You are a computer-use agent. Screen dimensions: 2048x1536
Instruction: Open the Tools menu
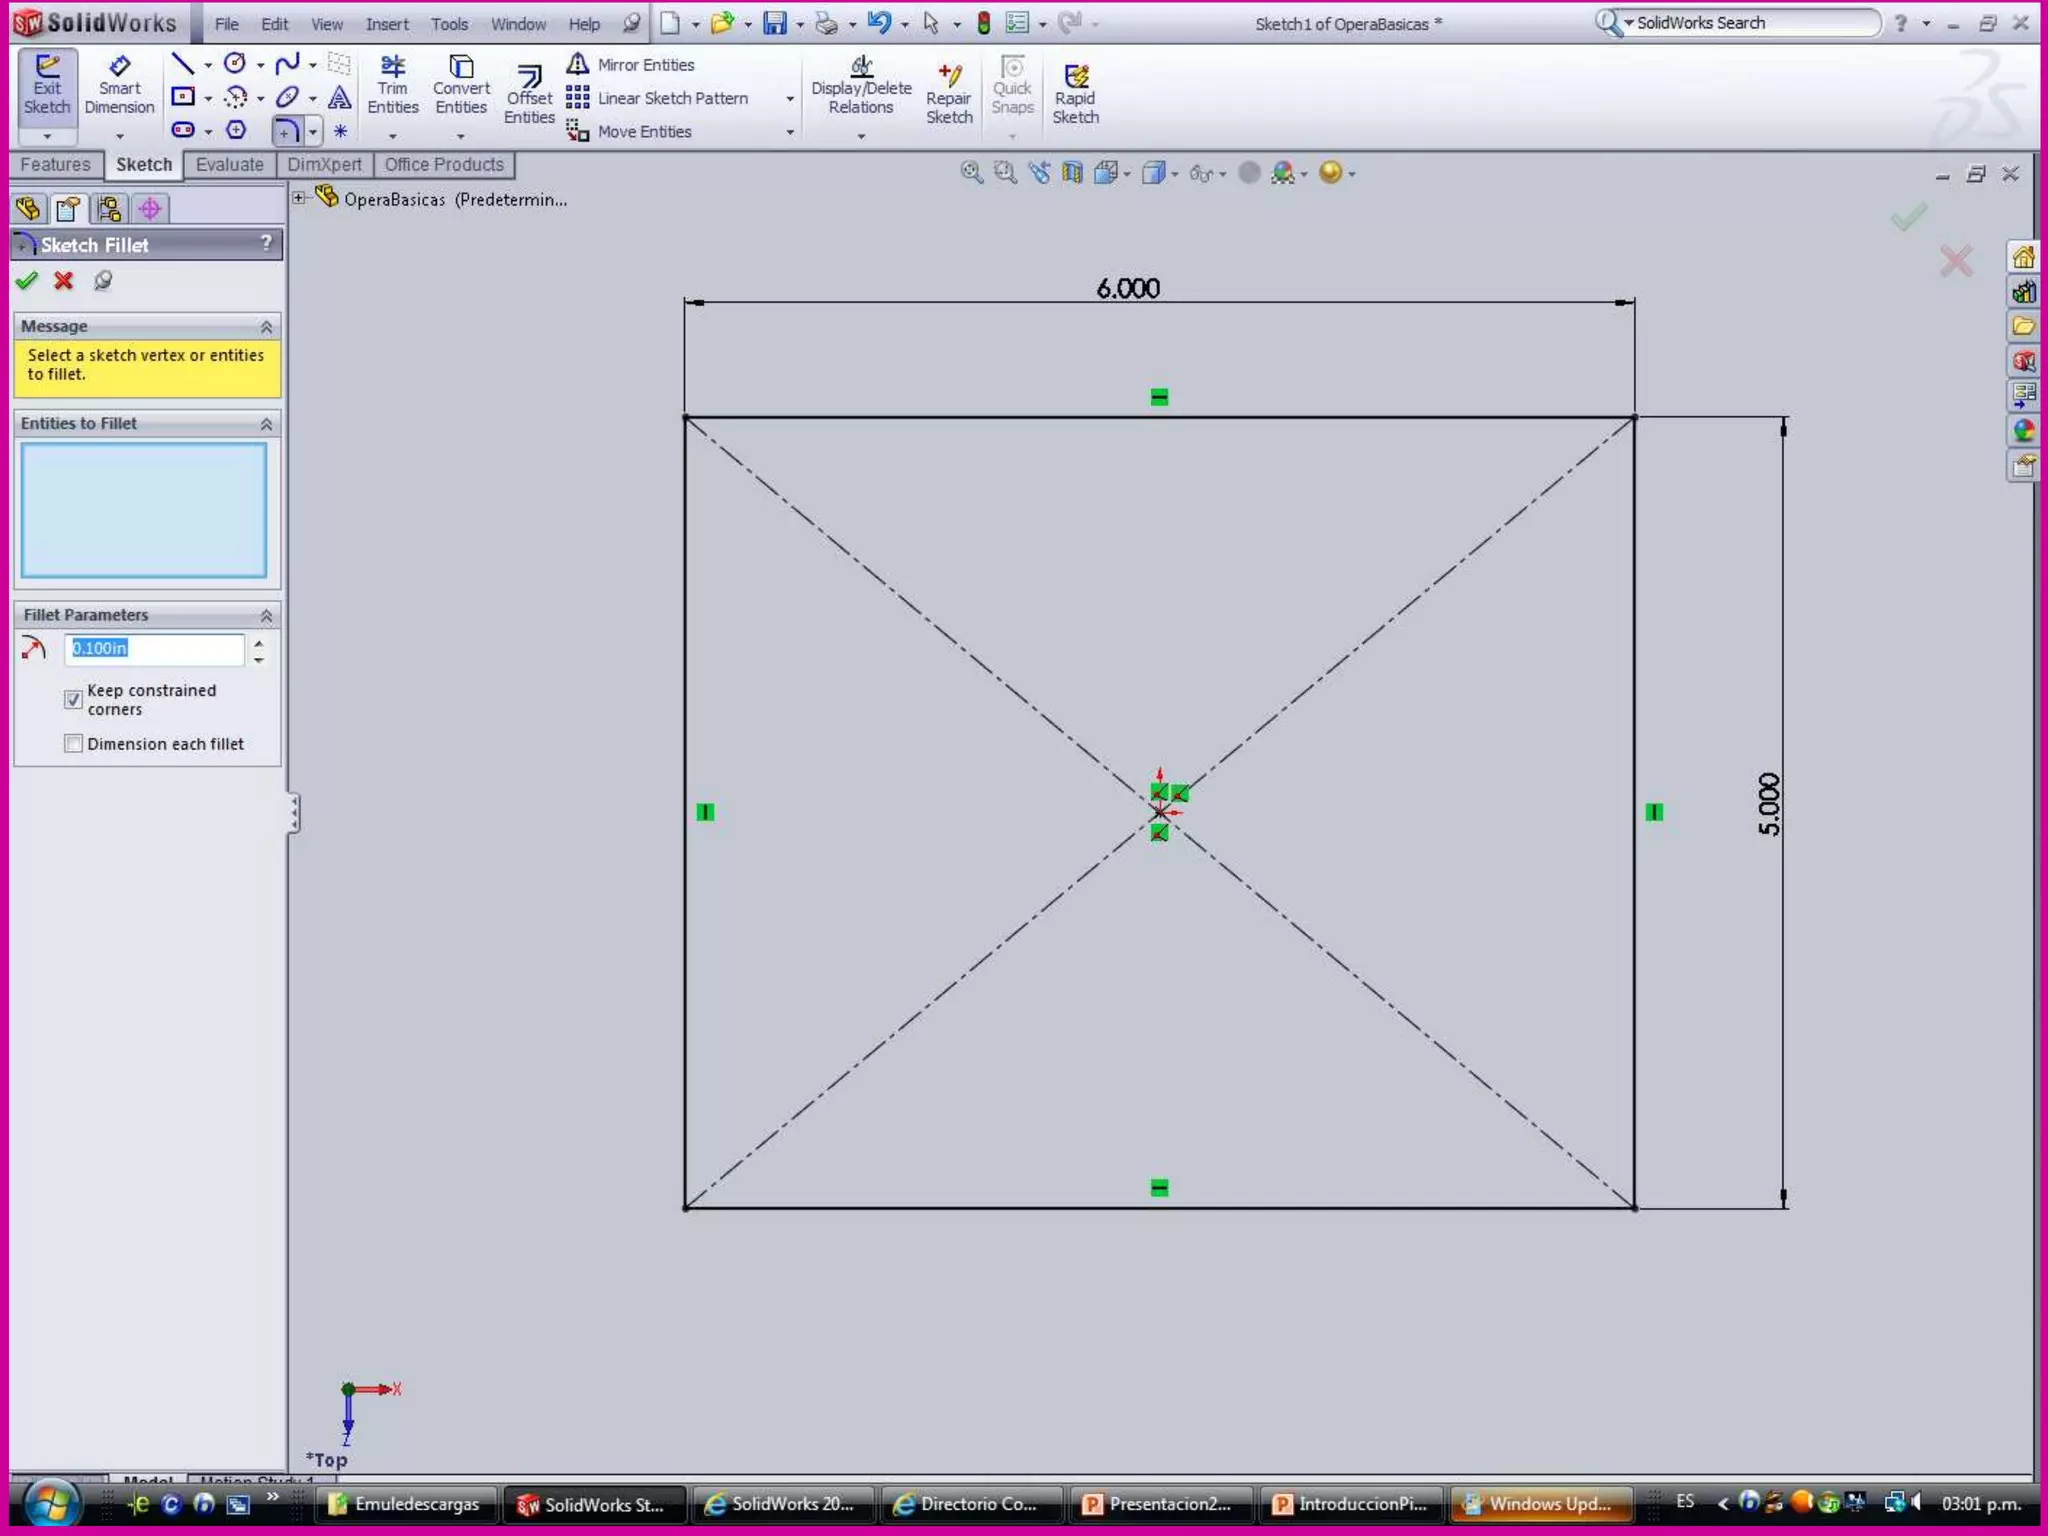pos(449,24)
